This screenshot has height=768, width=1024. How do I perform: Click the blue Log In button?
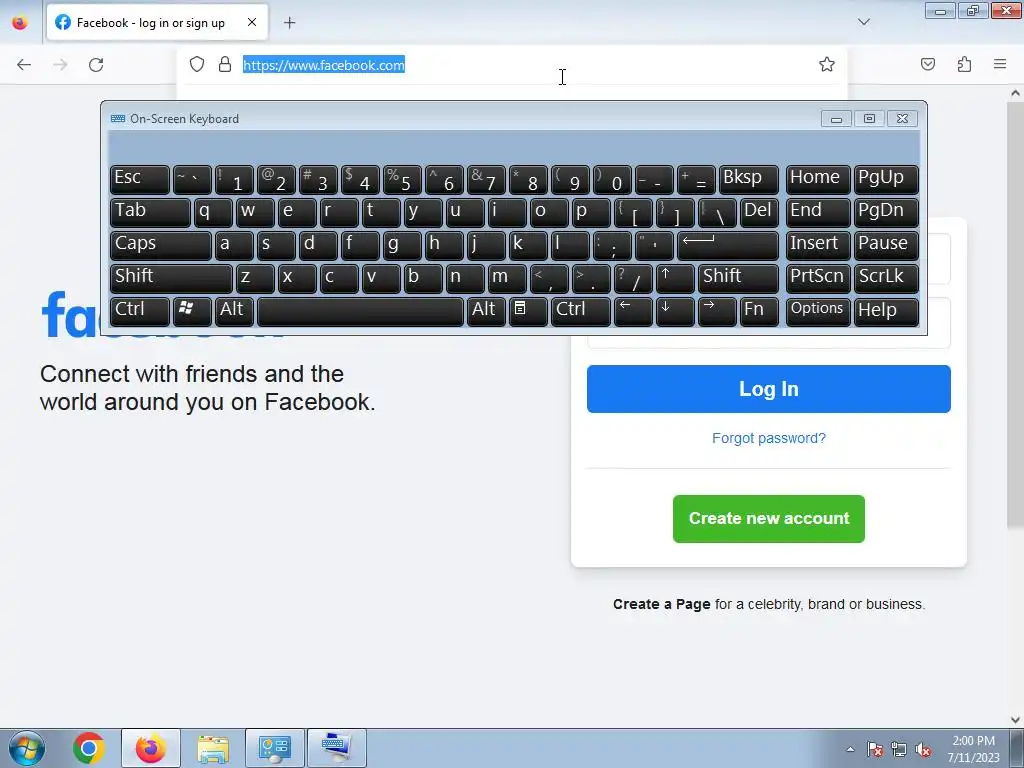coord(769,389)
